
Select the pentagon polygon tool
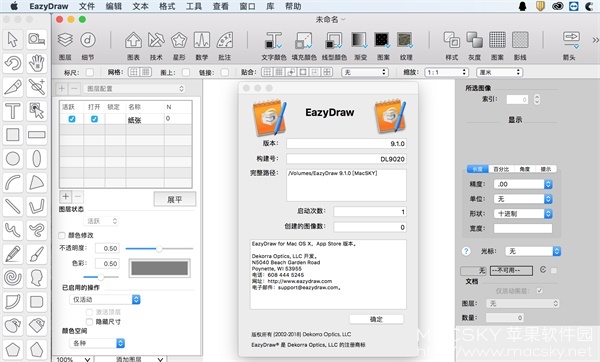13,349
